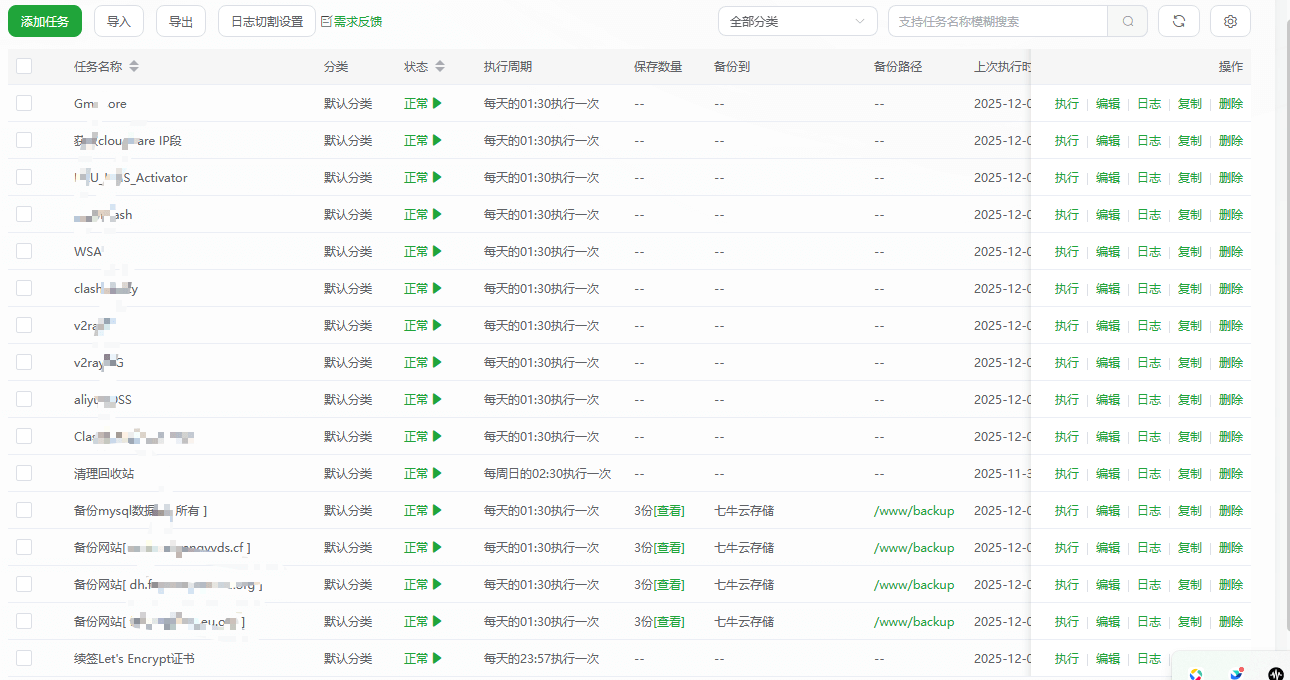
Task: Sort tasks using 状态 column arrows
Action: pos(440,66)
